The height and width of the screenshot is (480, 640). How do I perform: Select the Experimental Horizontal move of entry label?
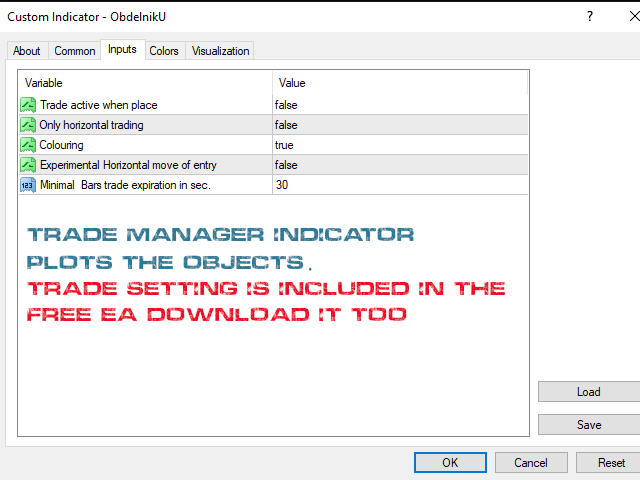[128, 165]
